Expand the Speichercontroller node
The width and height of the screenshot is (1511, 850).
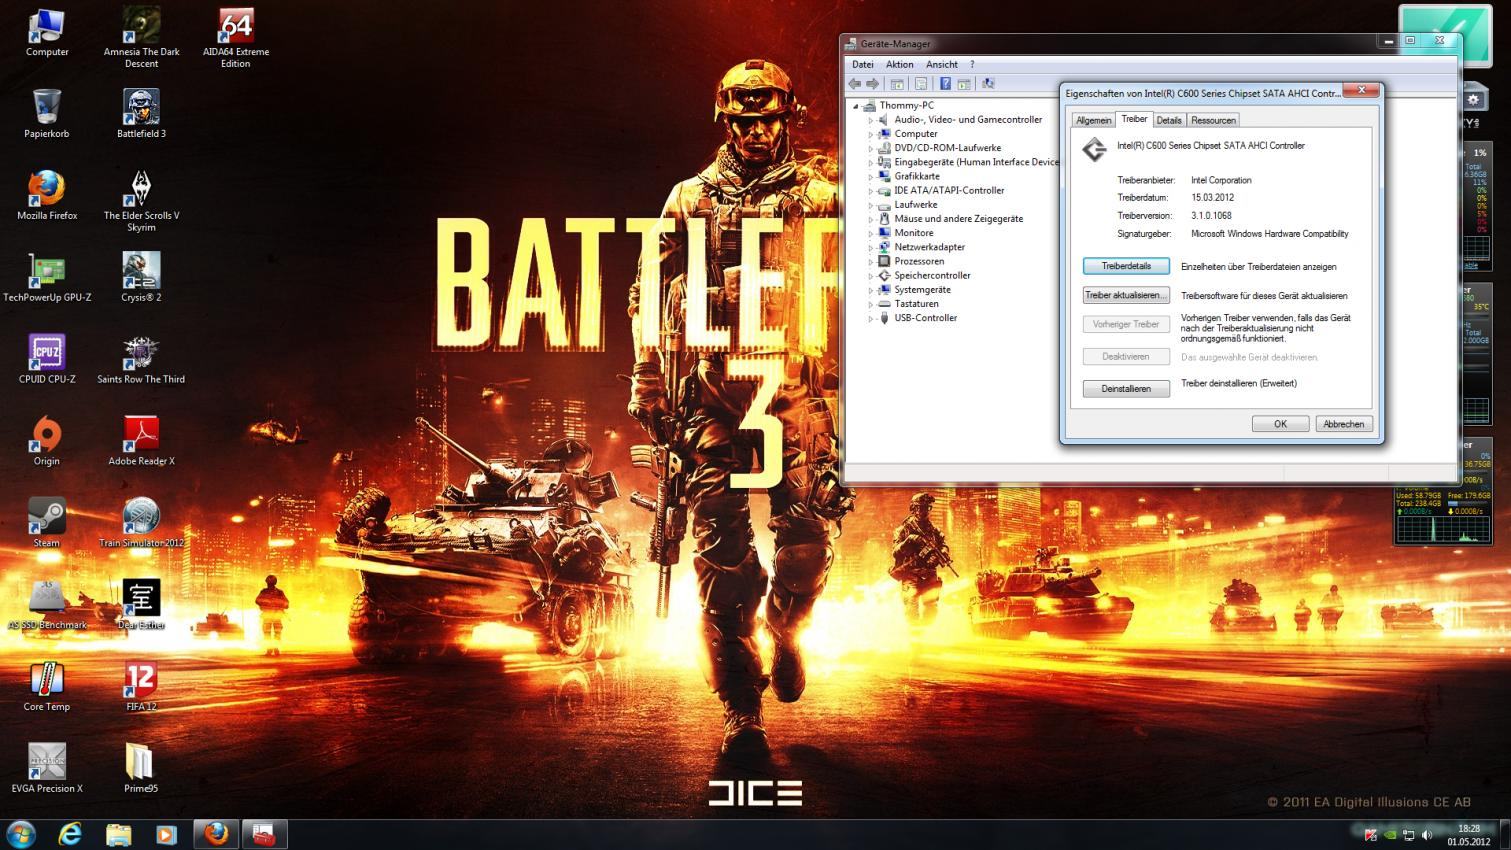[871, 276]
